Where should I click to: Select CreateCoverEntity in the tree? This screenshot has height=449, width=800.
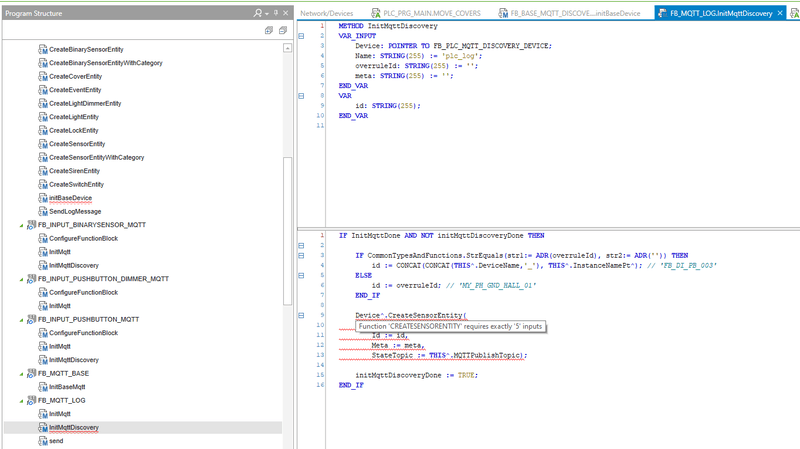pyautogui.click(x=76, y=77)
